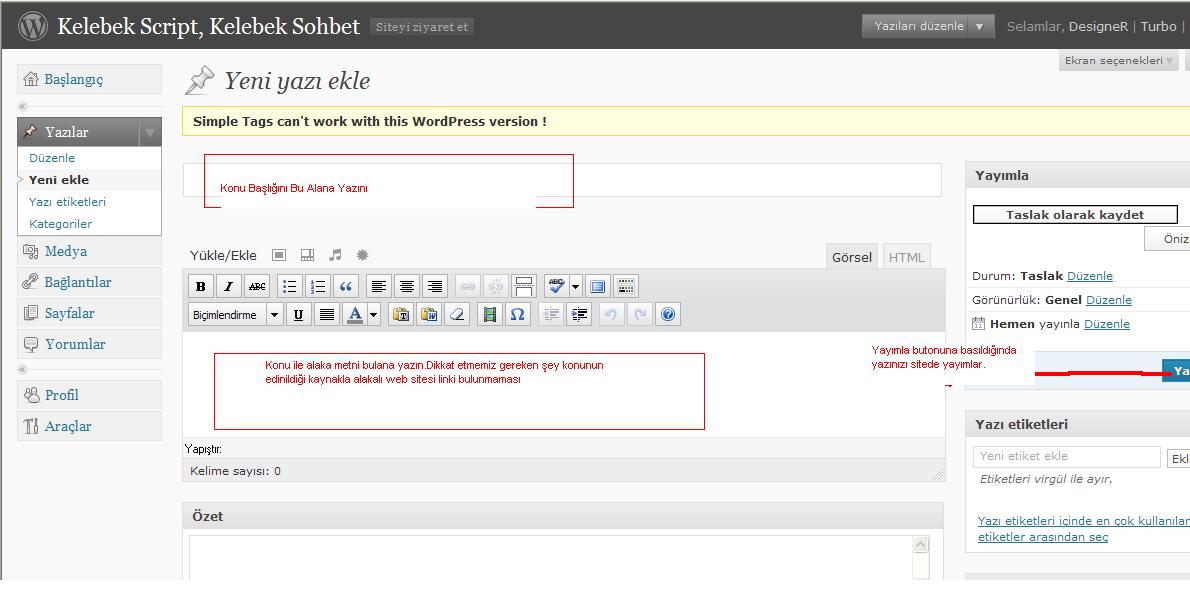This screenshot has width=1190, height=589.
Task: Run the ABC spell checker
Action: [x=556, y=286]
